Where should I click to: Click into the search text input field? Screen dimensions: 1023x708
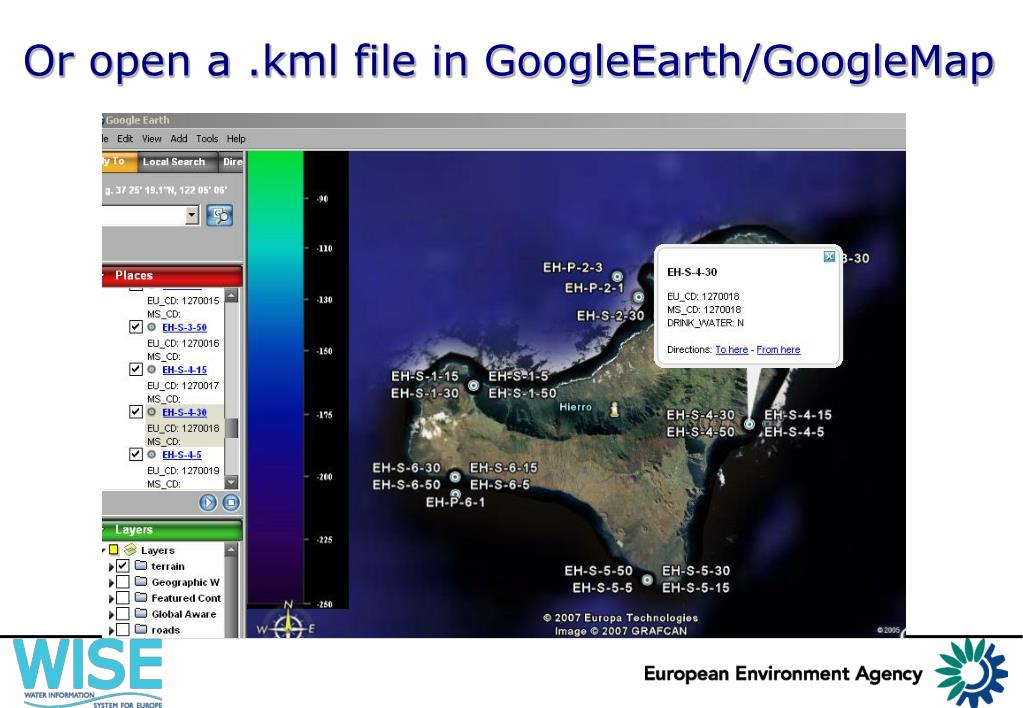pos(144,215)
